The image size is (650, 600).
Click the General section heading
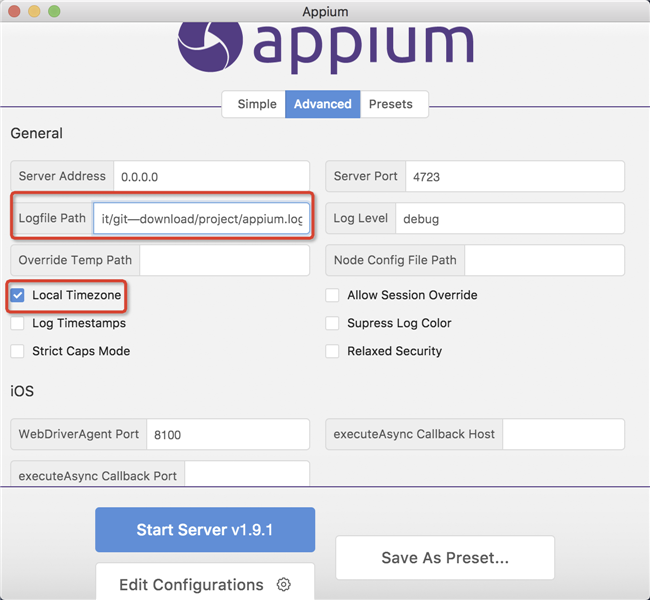pyautogui.click(x=36, y=133)
